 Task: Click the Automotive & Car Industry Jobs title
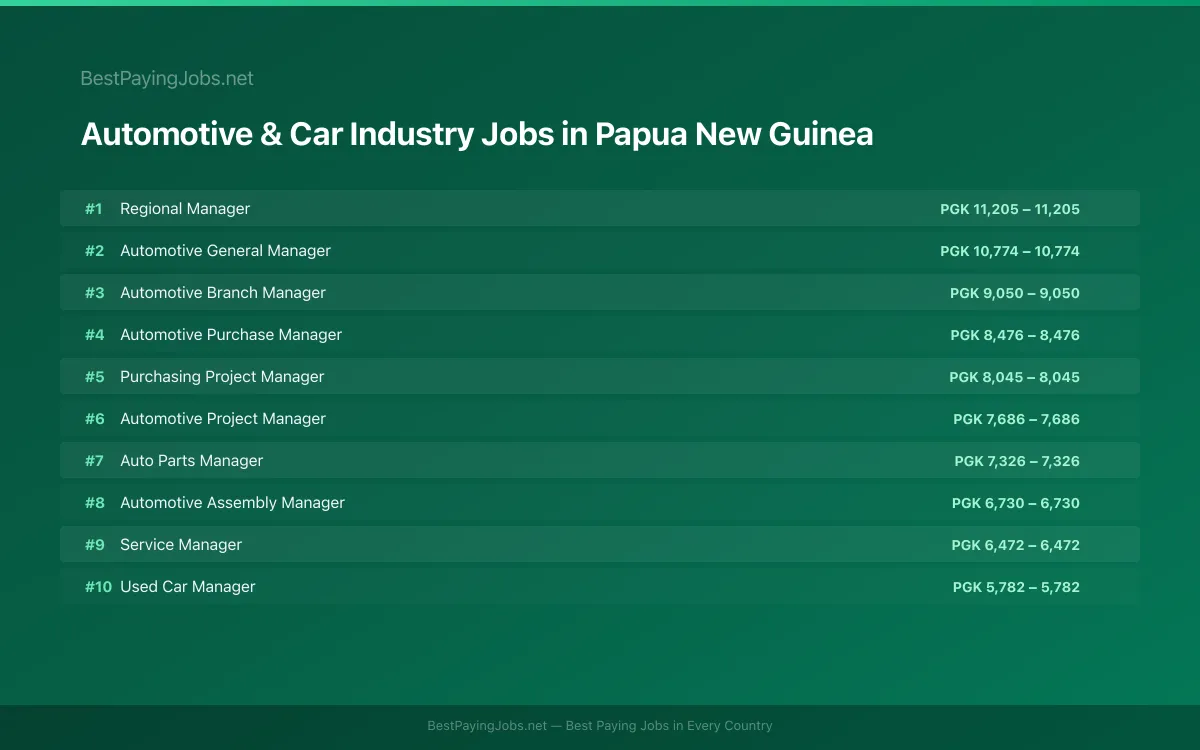pyautogui.click(x=477, y=134)
